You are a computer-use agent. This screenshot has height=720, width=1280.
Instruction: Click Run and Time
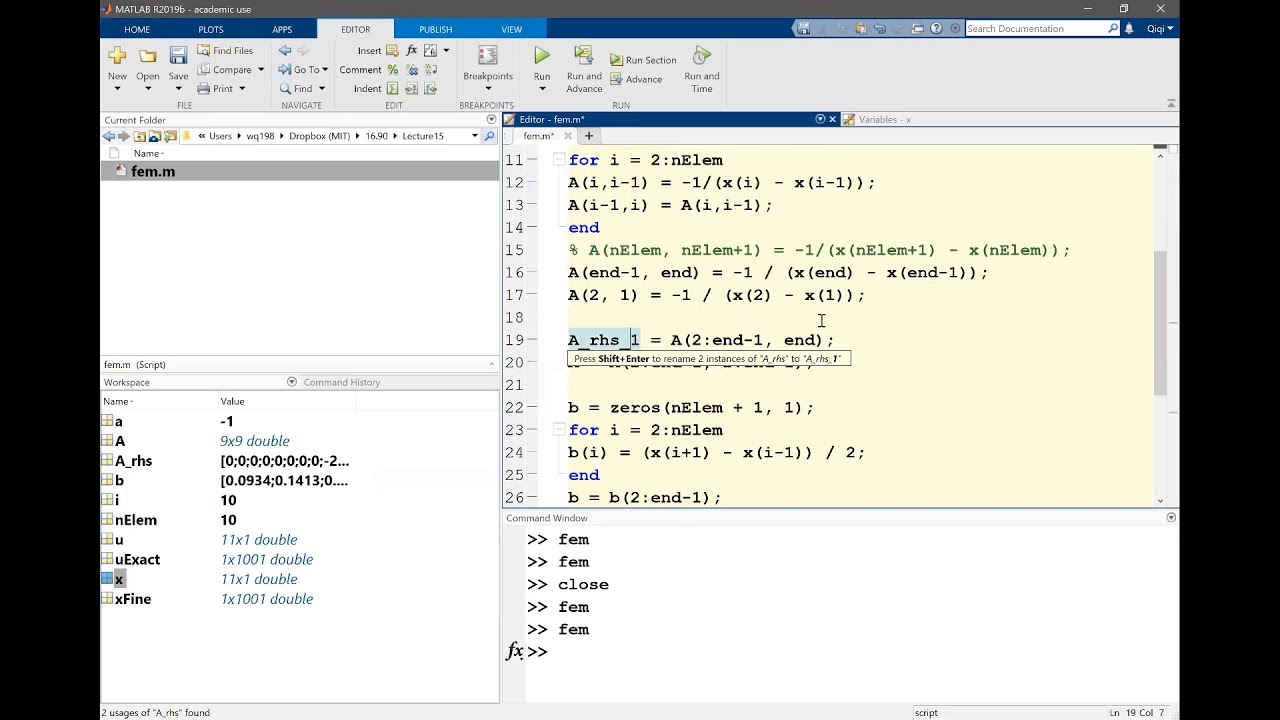tap(702, 68)
